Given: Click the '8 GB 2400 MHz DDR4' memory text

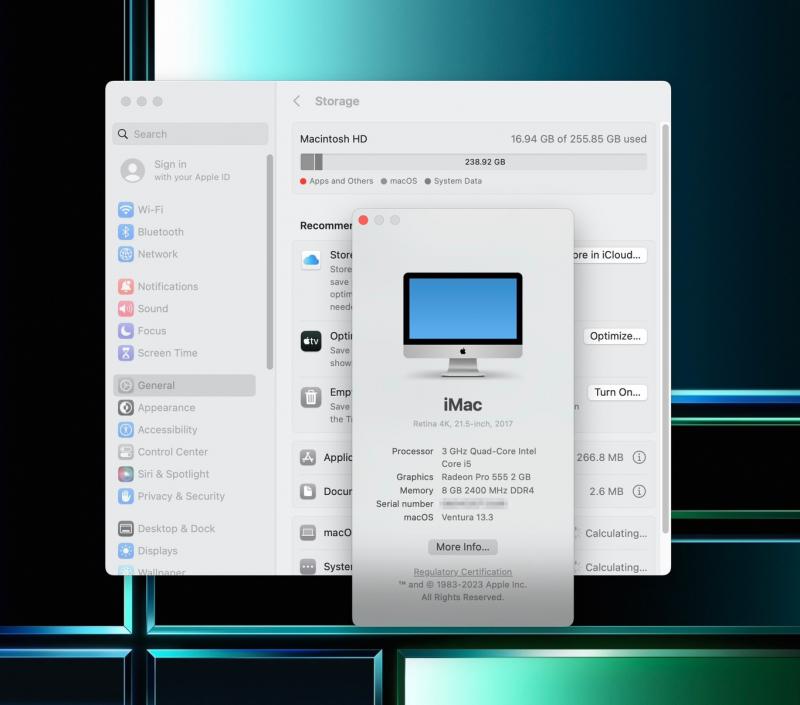Looking at the screenshot, I should coord(488,490).
